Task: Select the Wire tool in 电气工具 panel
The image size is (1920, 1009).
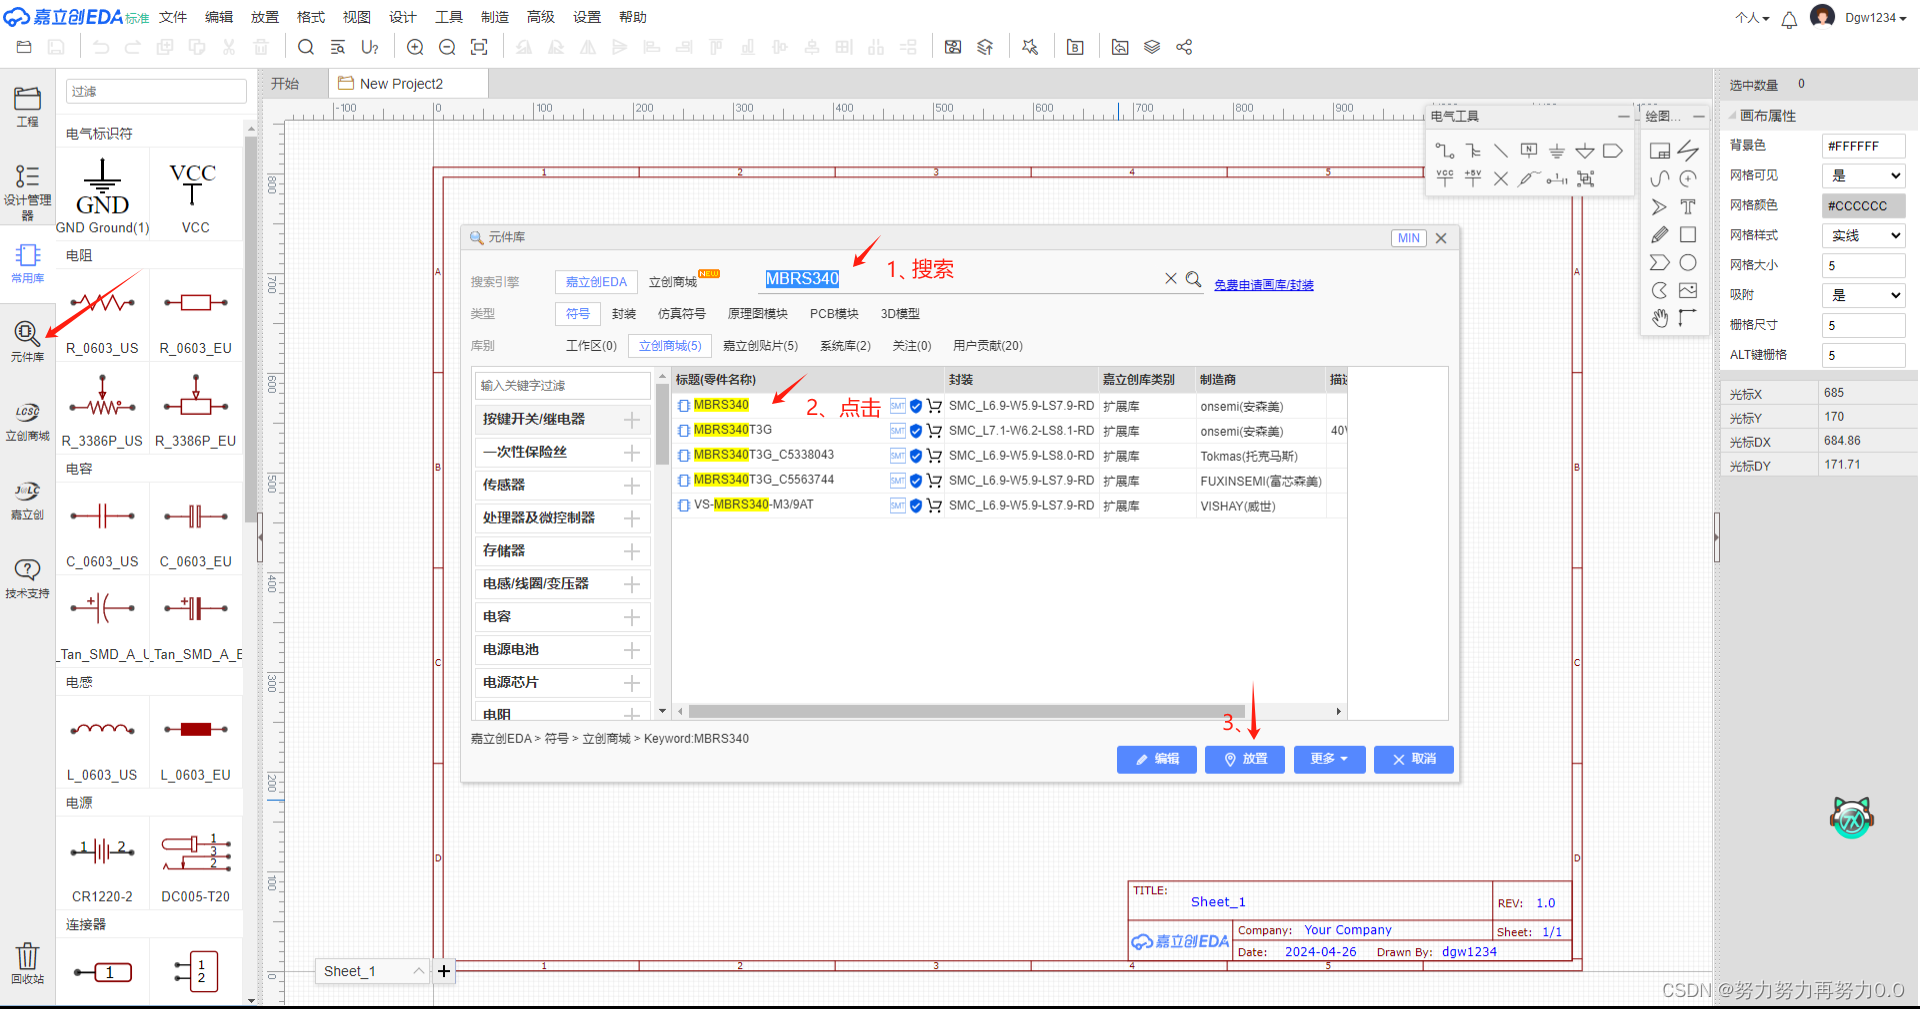Action: click(x=1445, y=151)
